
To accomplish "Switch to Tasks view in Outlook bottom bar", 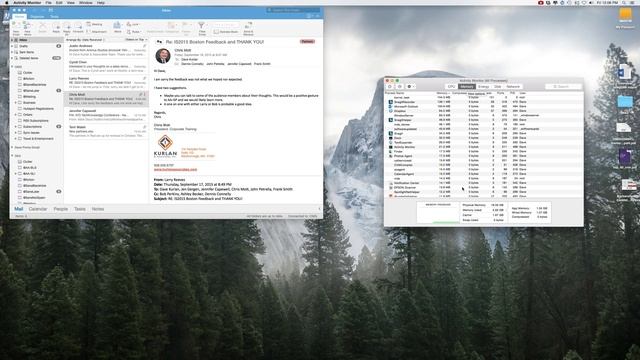I will [x=80, y=209].
